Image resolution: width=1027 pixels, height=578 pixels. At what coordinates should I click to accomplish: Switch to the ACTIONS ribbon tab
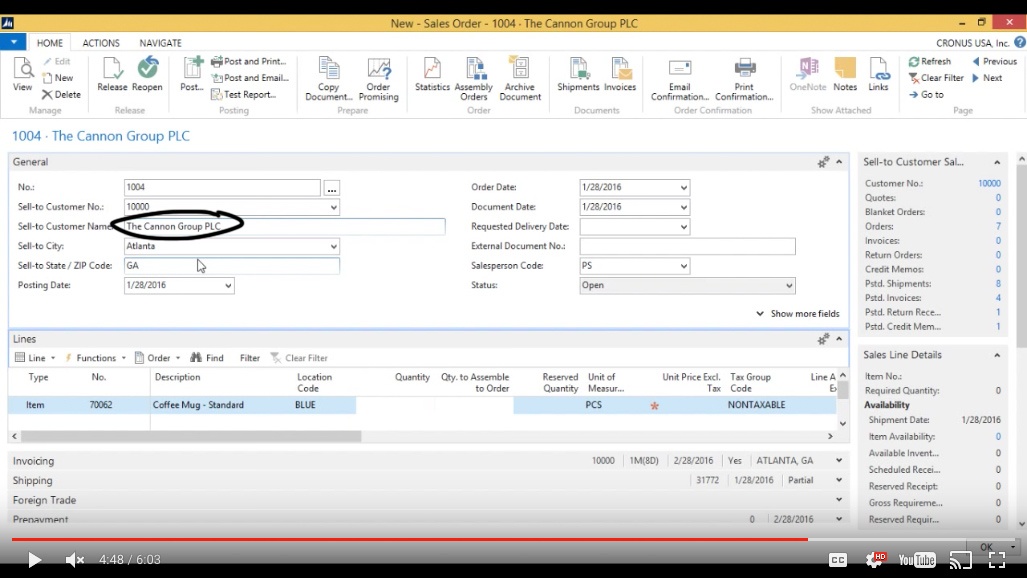click(x=101, y=43)
